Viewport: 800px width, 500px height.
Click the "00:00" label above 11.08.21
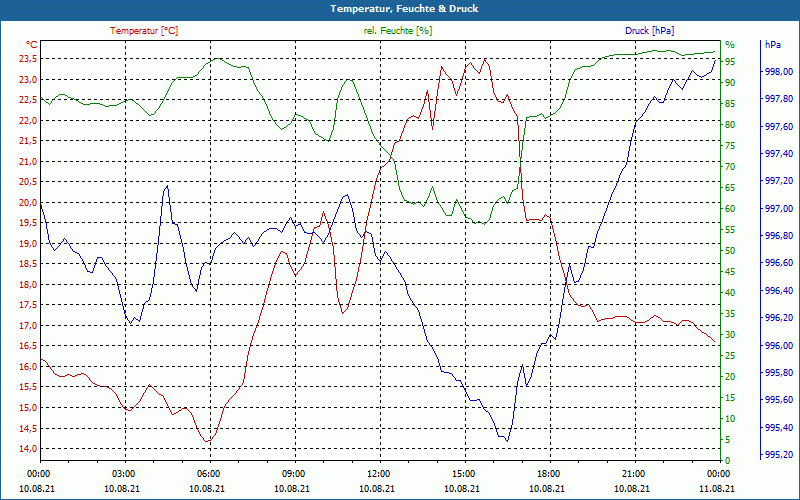(x=718, y=473)
